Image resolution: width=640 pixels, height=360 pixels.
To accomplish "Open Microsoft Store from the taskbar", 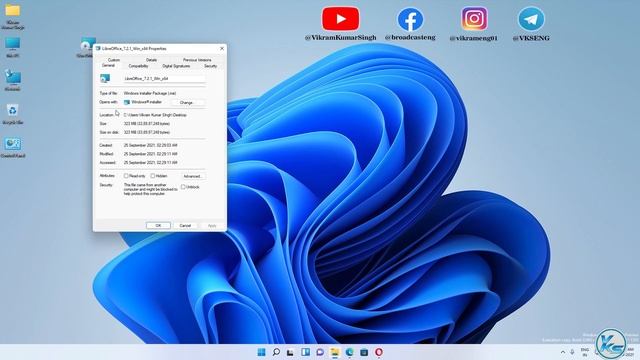I will (364, 352).
